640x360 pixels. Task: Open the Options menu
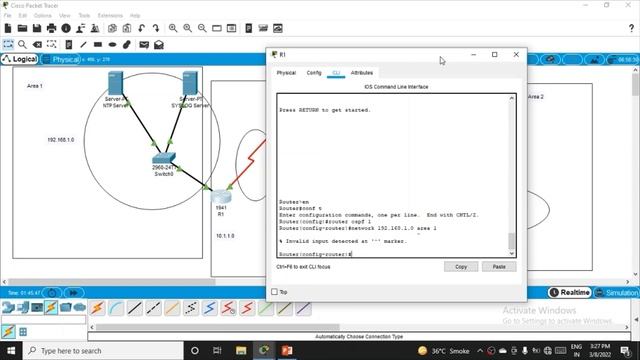42,16
